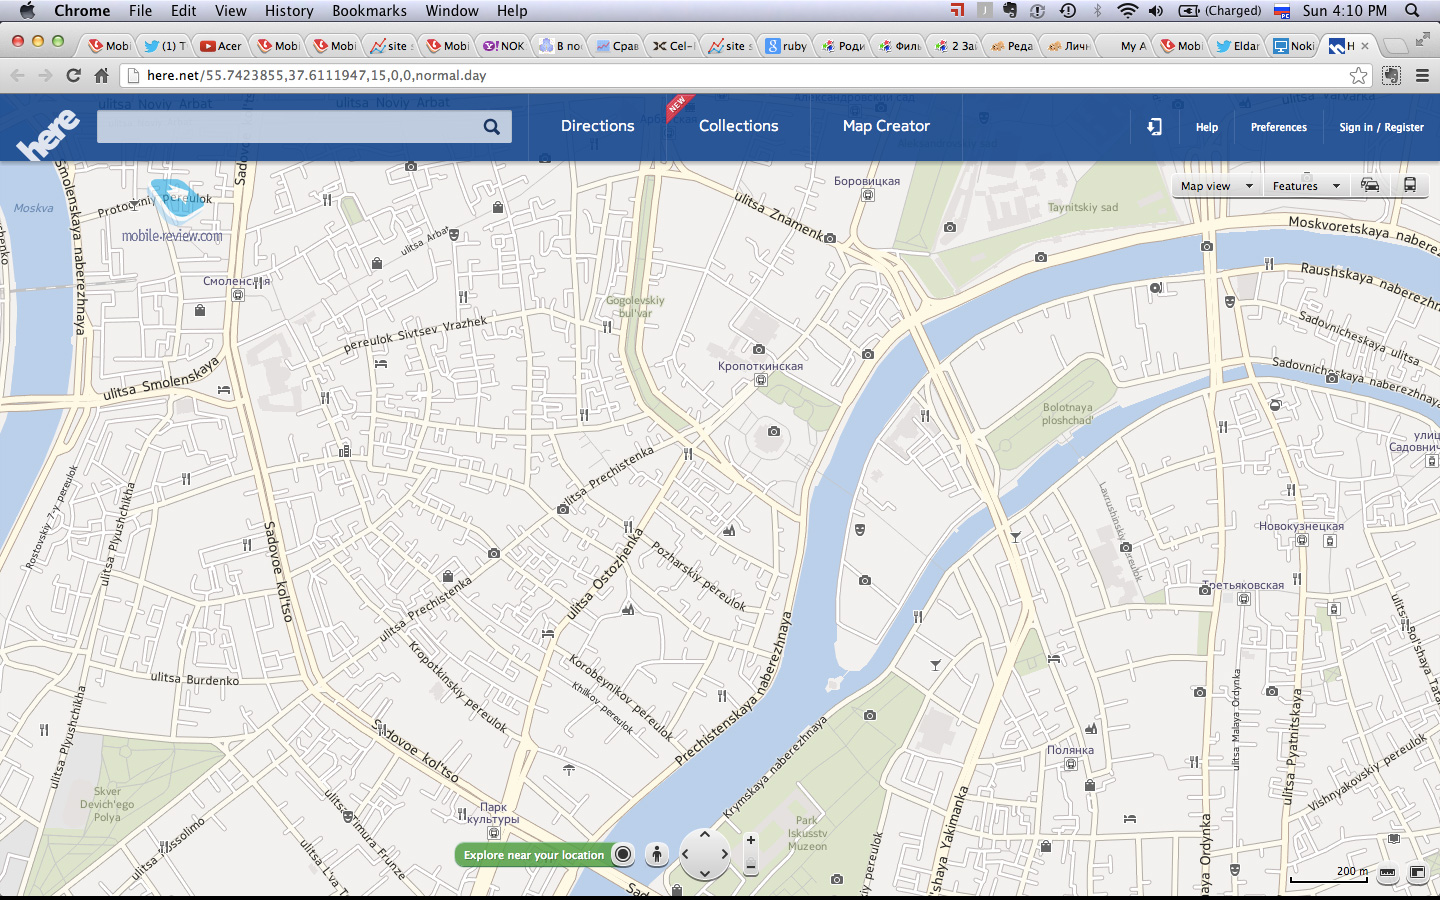Go to Chrome home page icon
The image size is (1440, 900).
click(x=101, y=75)
